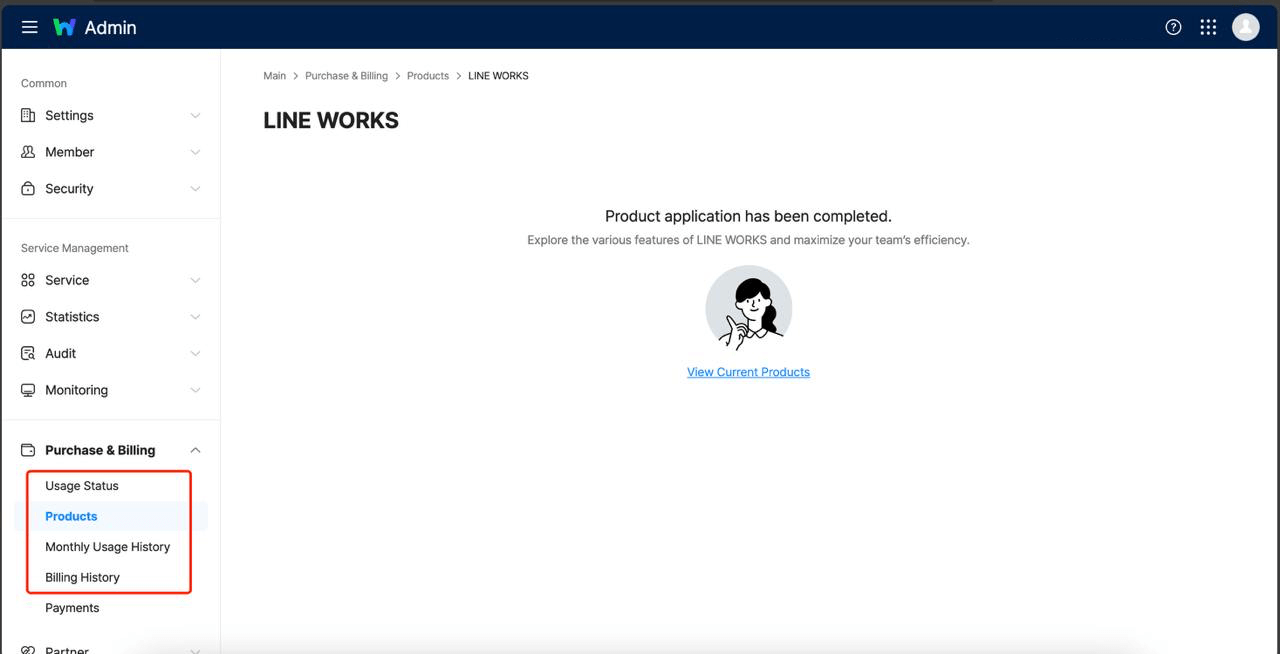Open Usage Status in sidebar
The image size is (1280, 654).
tap(82, 486)
